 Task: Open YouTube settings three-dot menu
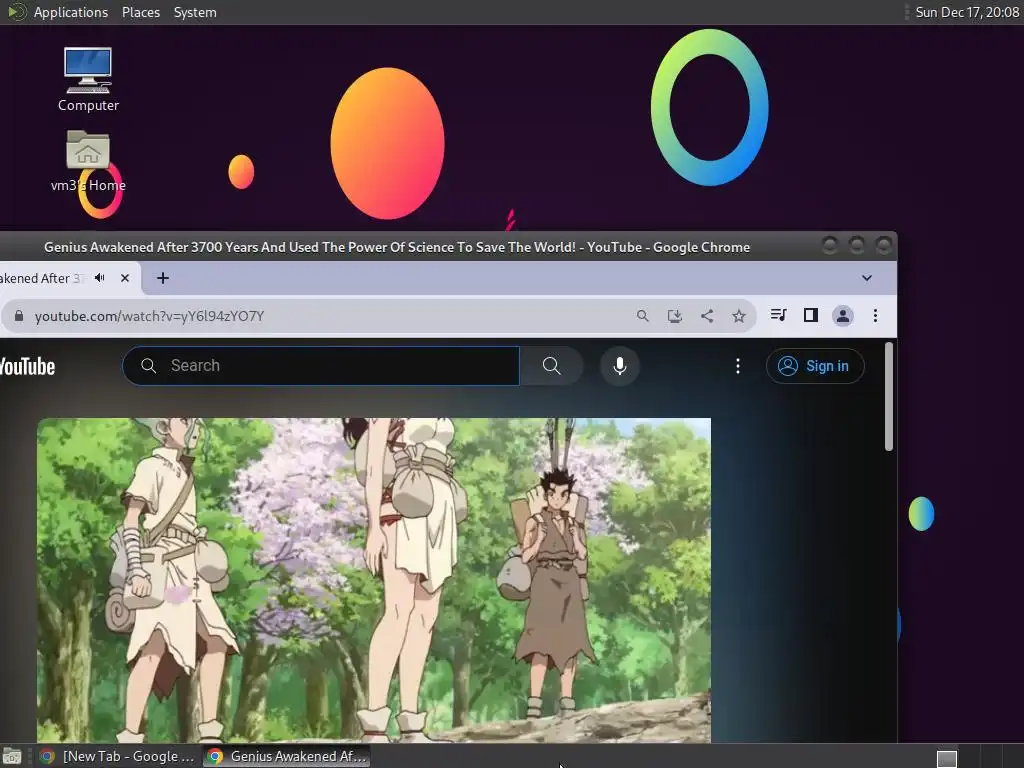pos(738,366)
